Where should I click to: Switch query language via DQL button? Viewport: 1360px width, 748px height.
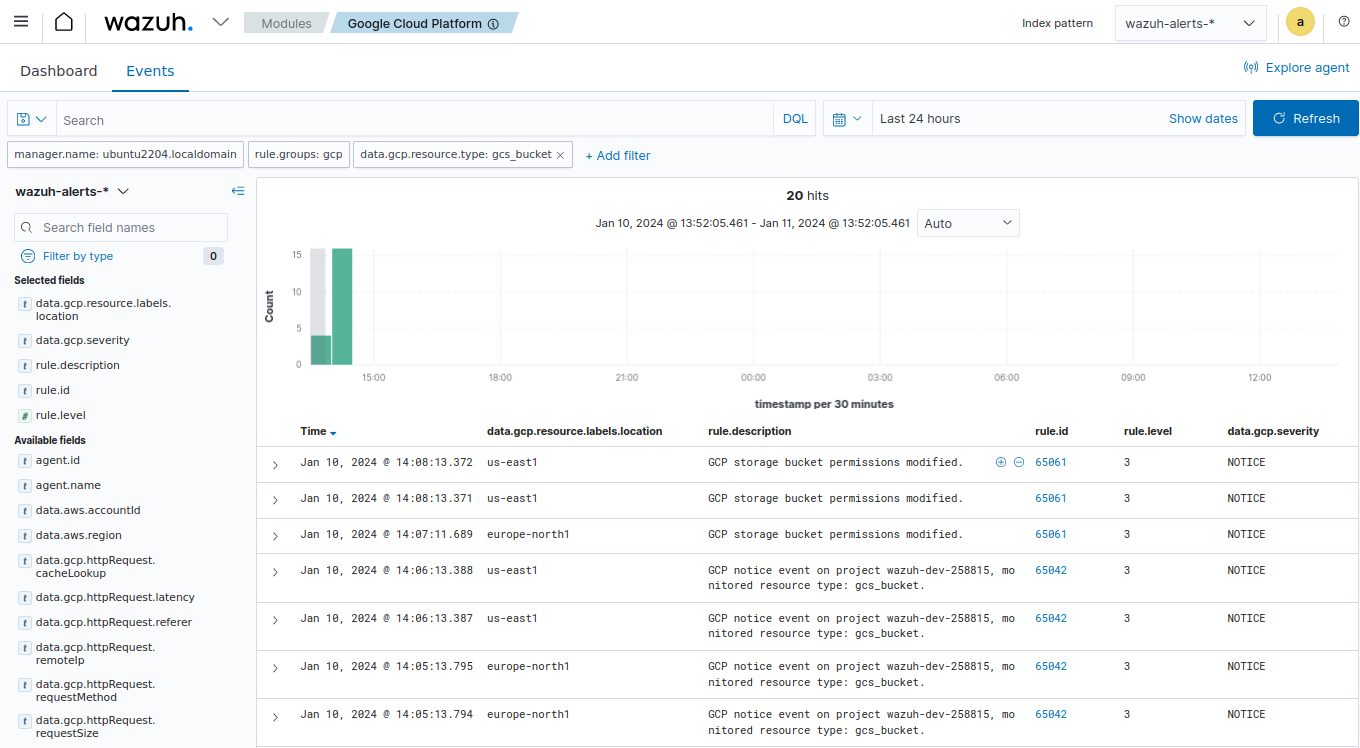[795, 119]
